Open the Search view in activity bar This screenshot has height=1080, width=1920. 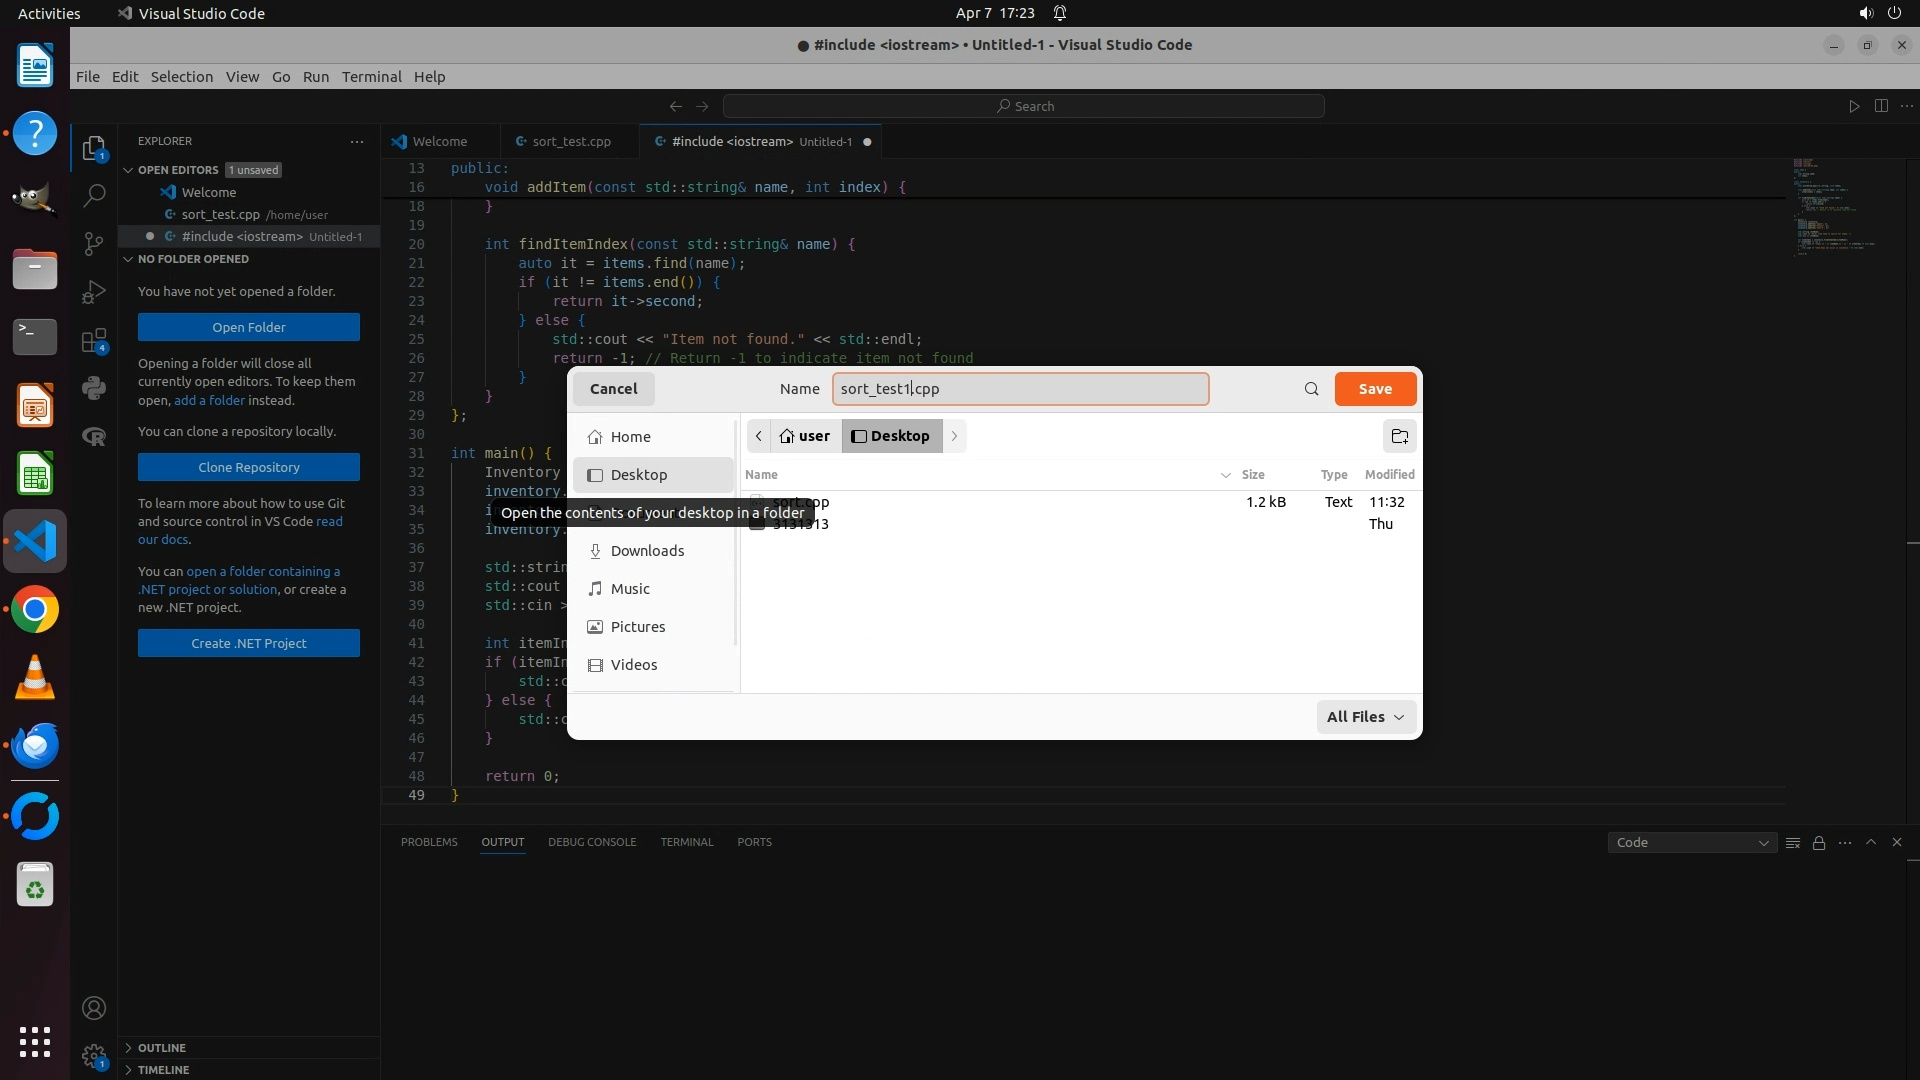pos(94,195)
